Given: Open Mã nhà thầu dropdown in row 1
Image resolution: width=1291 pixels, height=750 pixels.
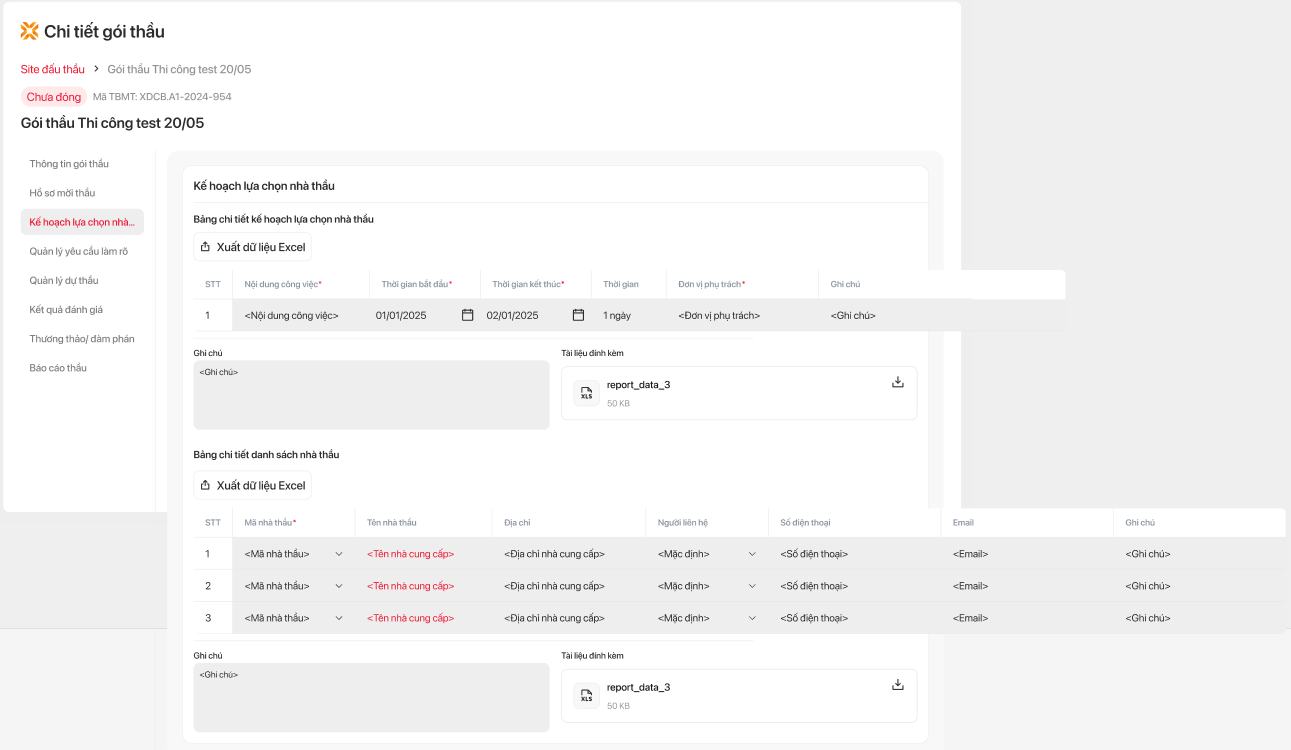Looking at the screenshot, I should pos(338,554).
